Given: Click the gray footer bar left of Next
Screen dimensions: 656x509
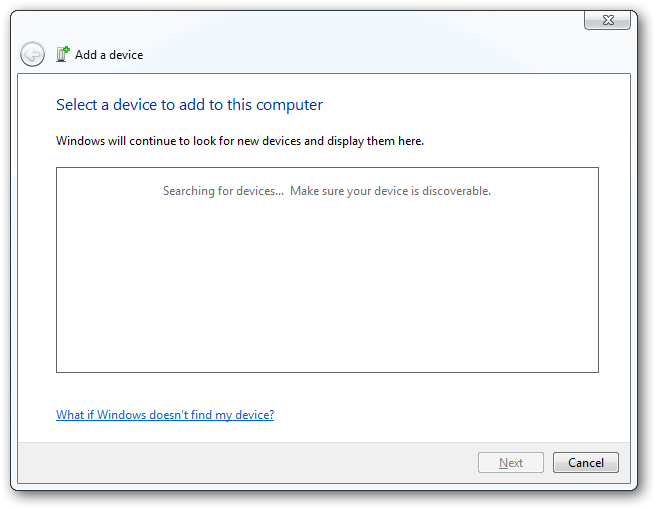Looking at the screenshot, I should (247, 463).
